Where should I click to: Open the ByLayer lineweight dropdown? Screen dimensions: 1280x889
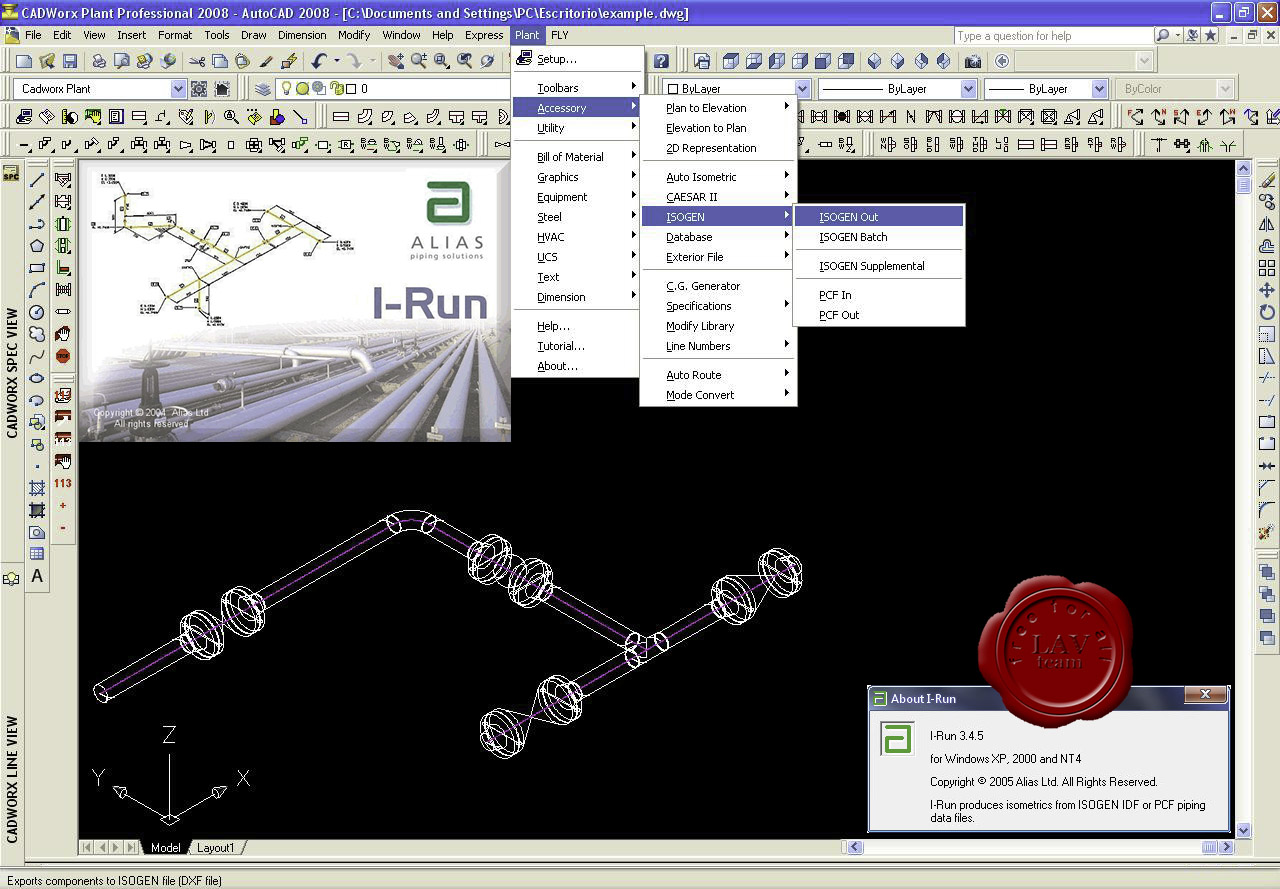[x=1099, y=89]
